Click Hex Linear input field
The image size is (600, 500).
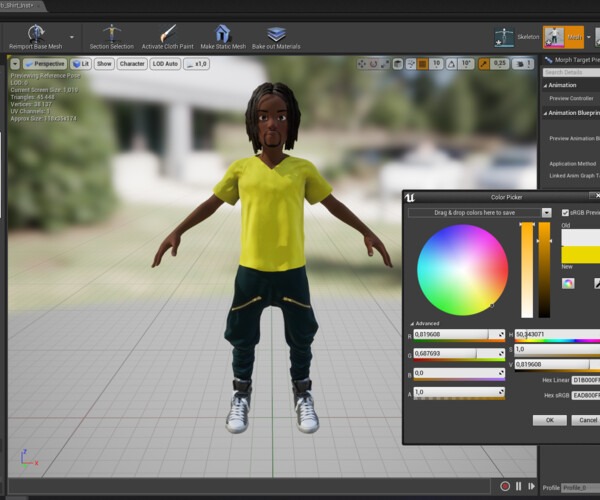point(586,380)
